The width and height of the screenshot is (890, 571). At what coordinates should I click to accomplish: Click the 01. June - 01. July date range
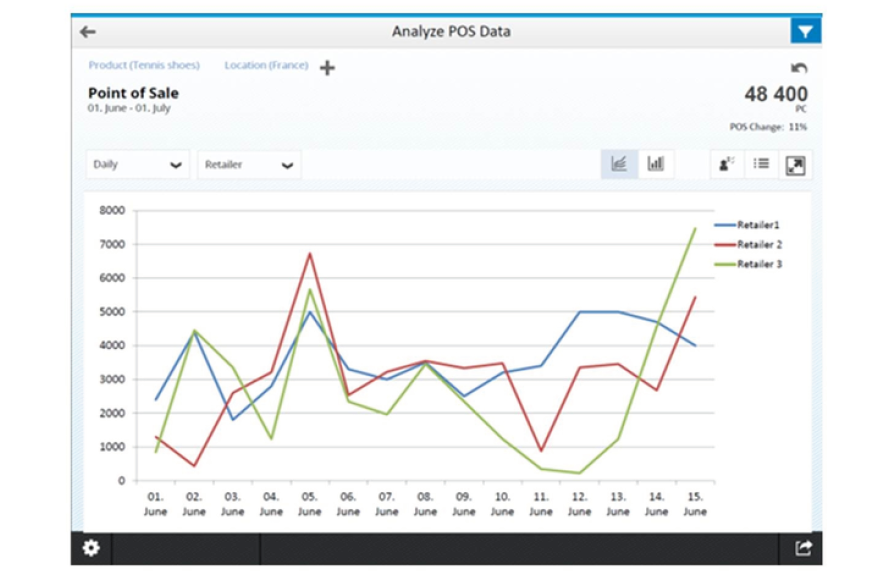click(129, 108)
